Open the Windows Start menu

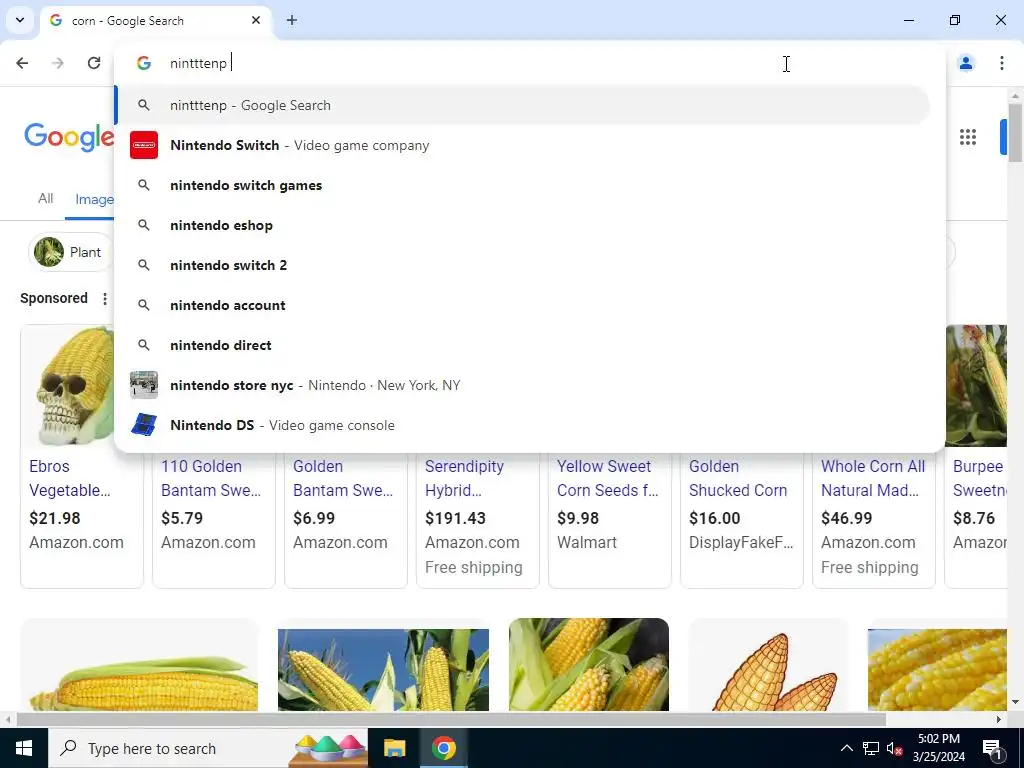click(24, 748)
